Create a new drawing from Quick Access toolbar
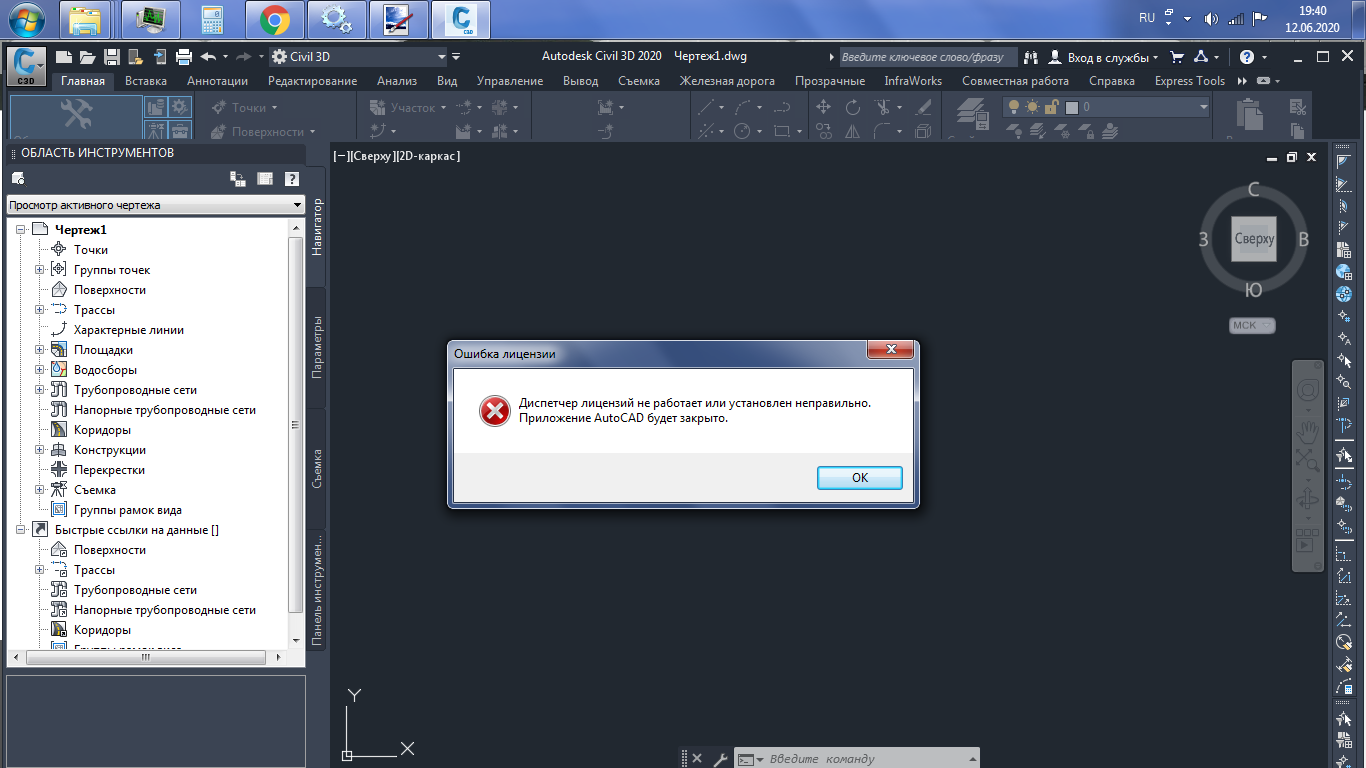 click(64, 57)
